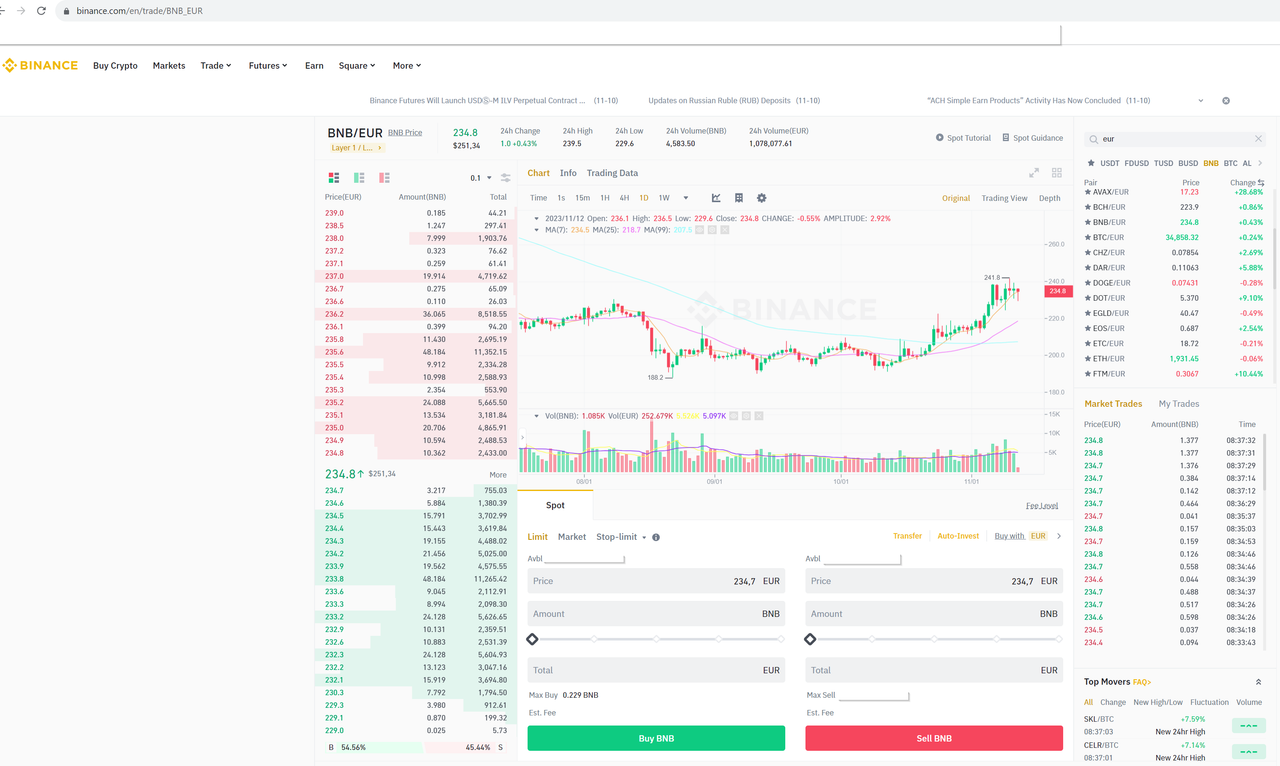This screenshot has width=1280, height=766.
Task: Open the 0.1 price grouping dropdown
Action: tap(481, 178)
